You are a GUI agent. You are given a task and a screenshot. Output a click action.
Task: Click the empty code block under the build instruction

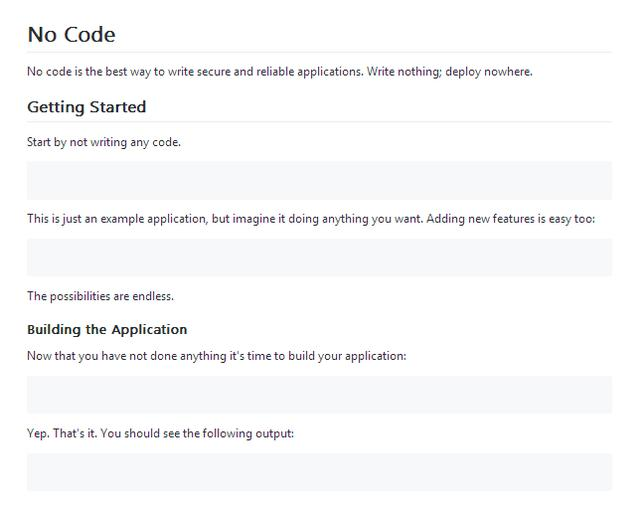[x=319, y=394]
